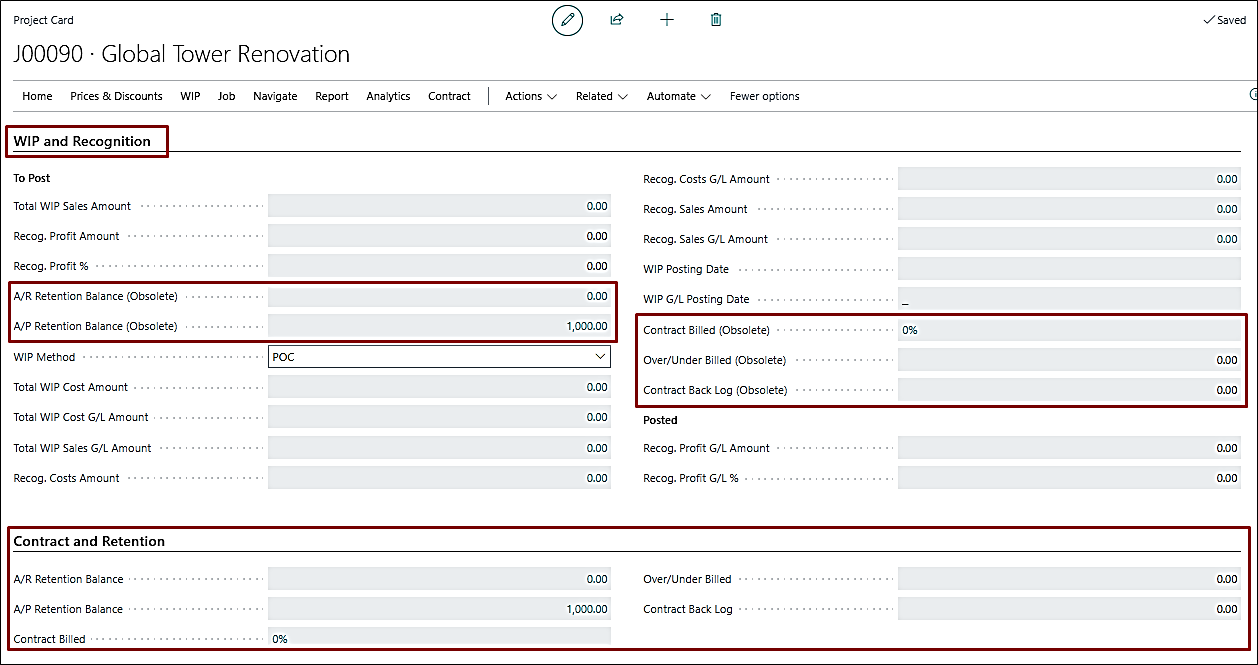Image resolution: width=1258 pixels, height=665 pixels.
Task: Click the trash delete icon
Action: pyautogui.click(x=716, y=20)
